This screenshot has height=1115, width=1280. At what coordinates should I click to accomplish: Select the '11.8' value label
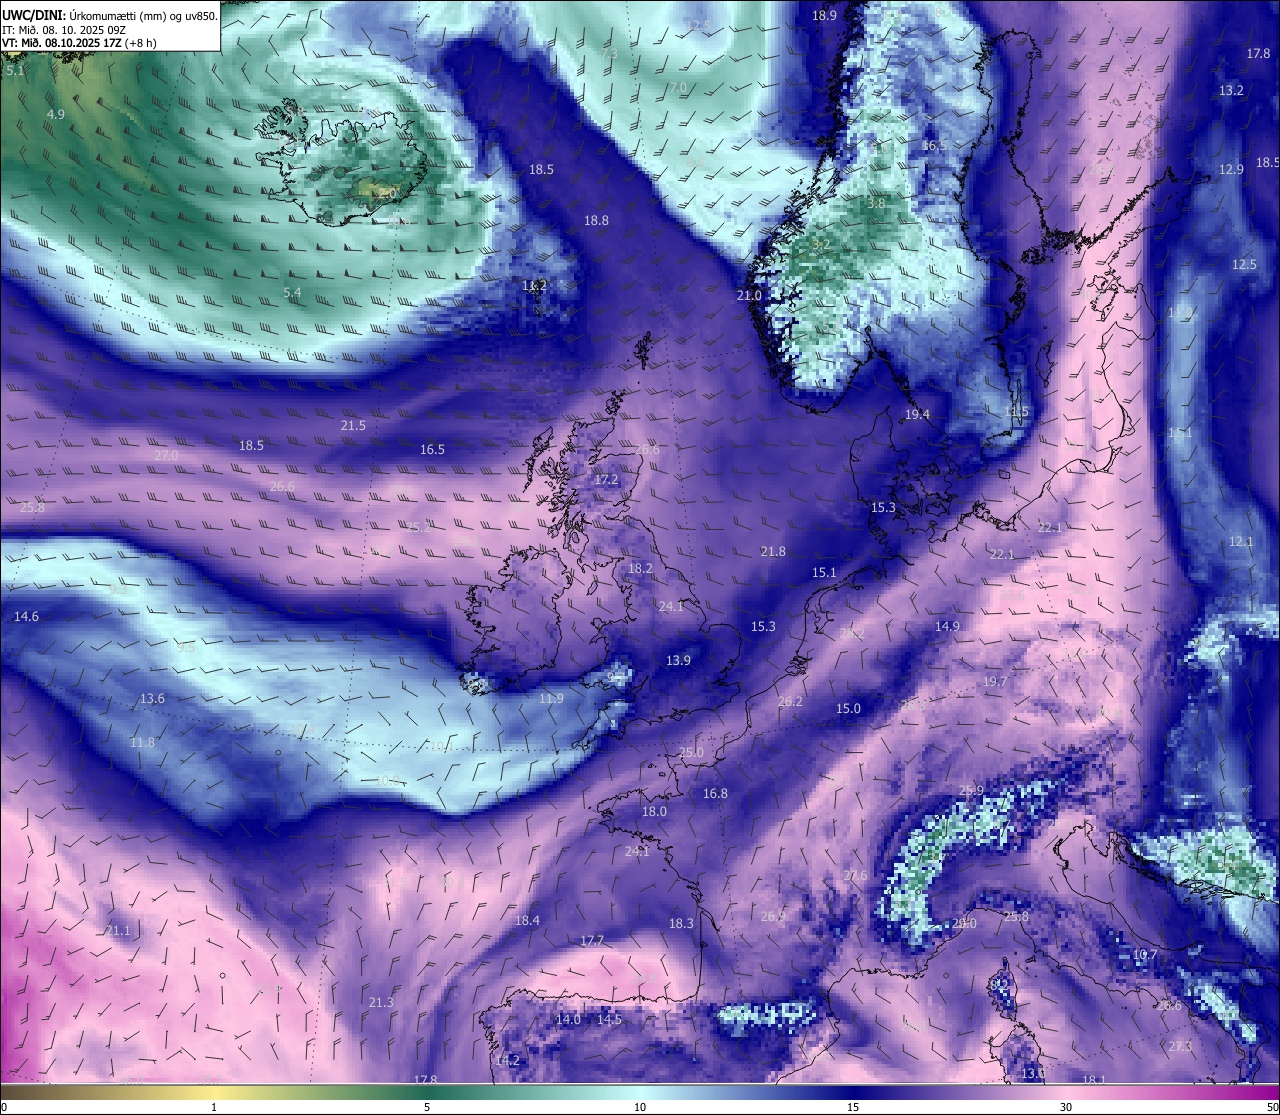(142, 743)
